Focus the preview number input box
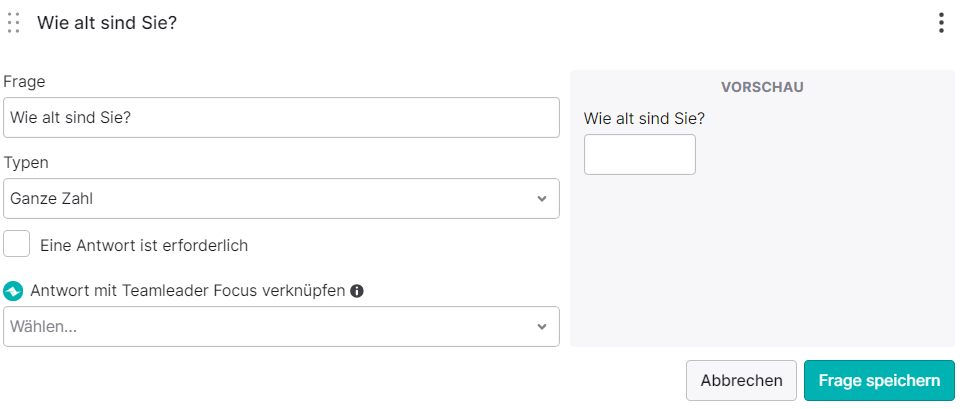Screen dimensions: 962x409 640,155
